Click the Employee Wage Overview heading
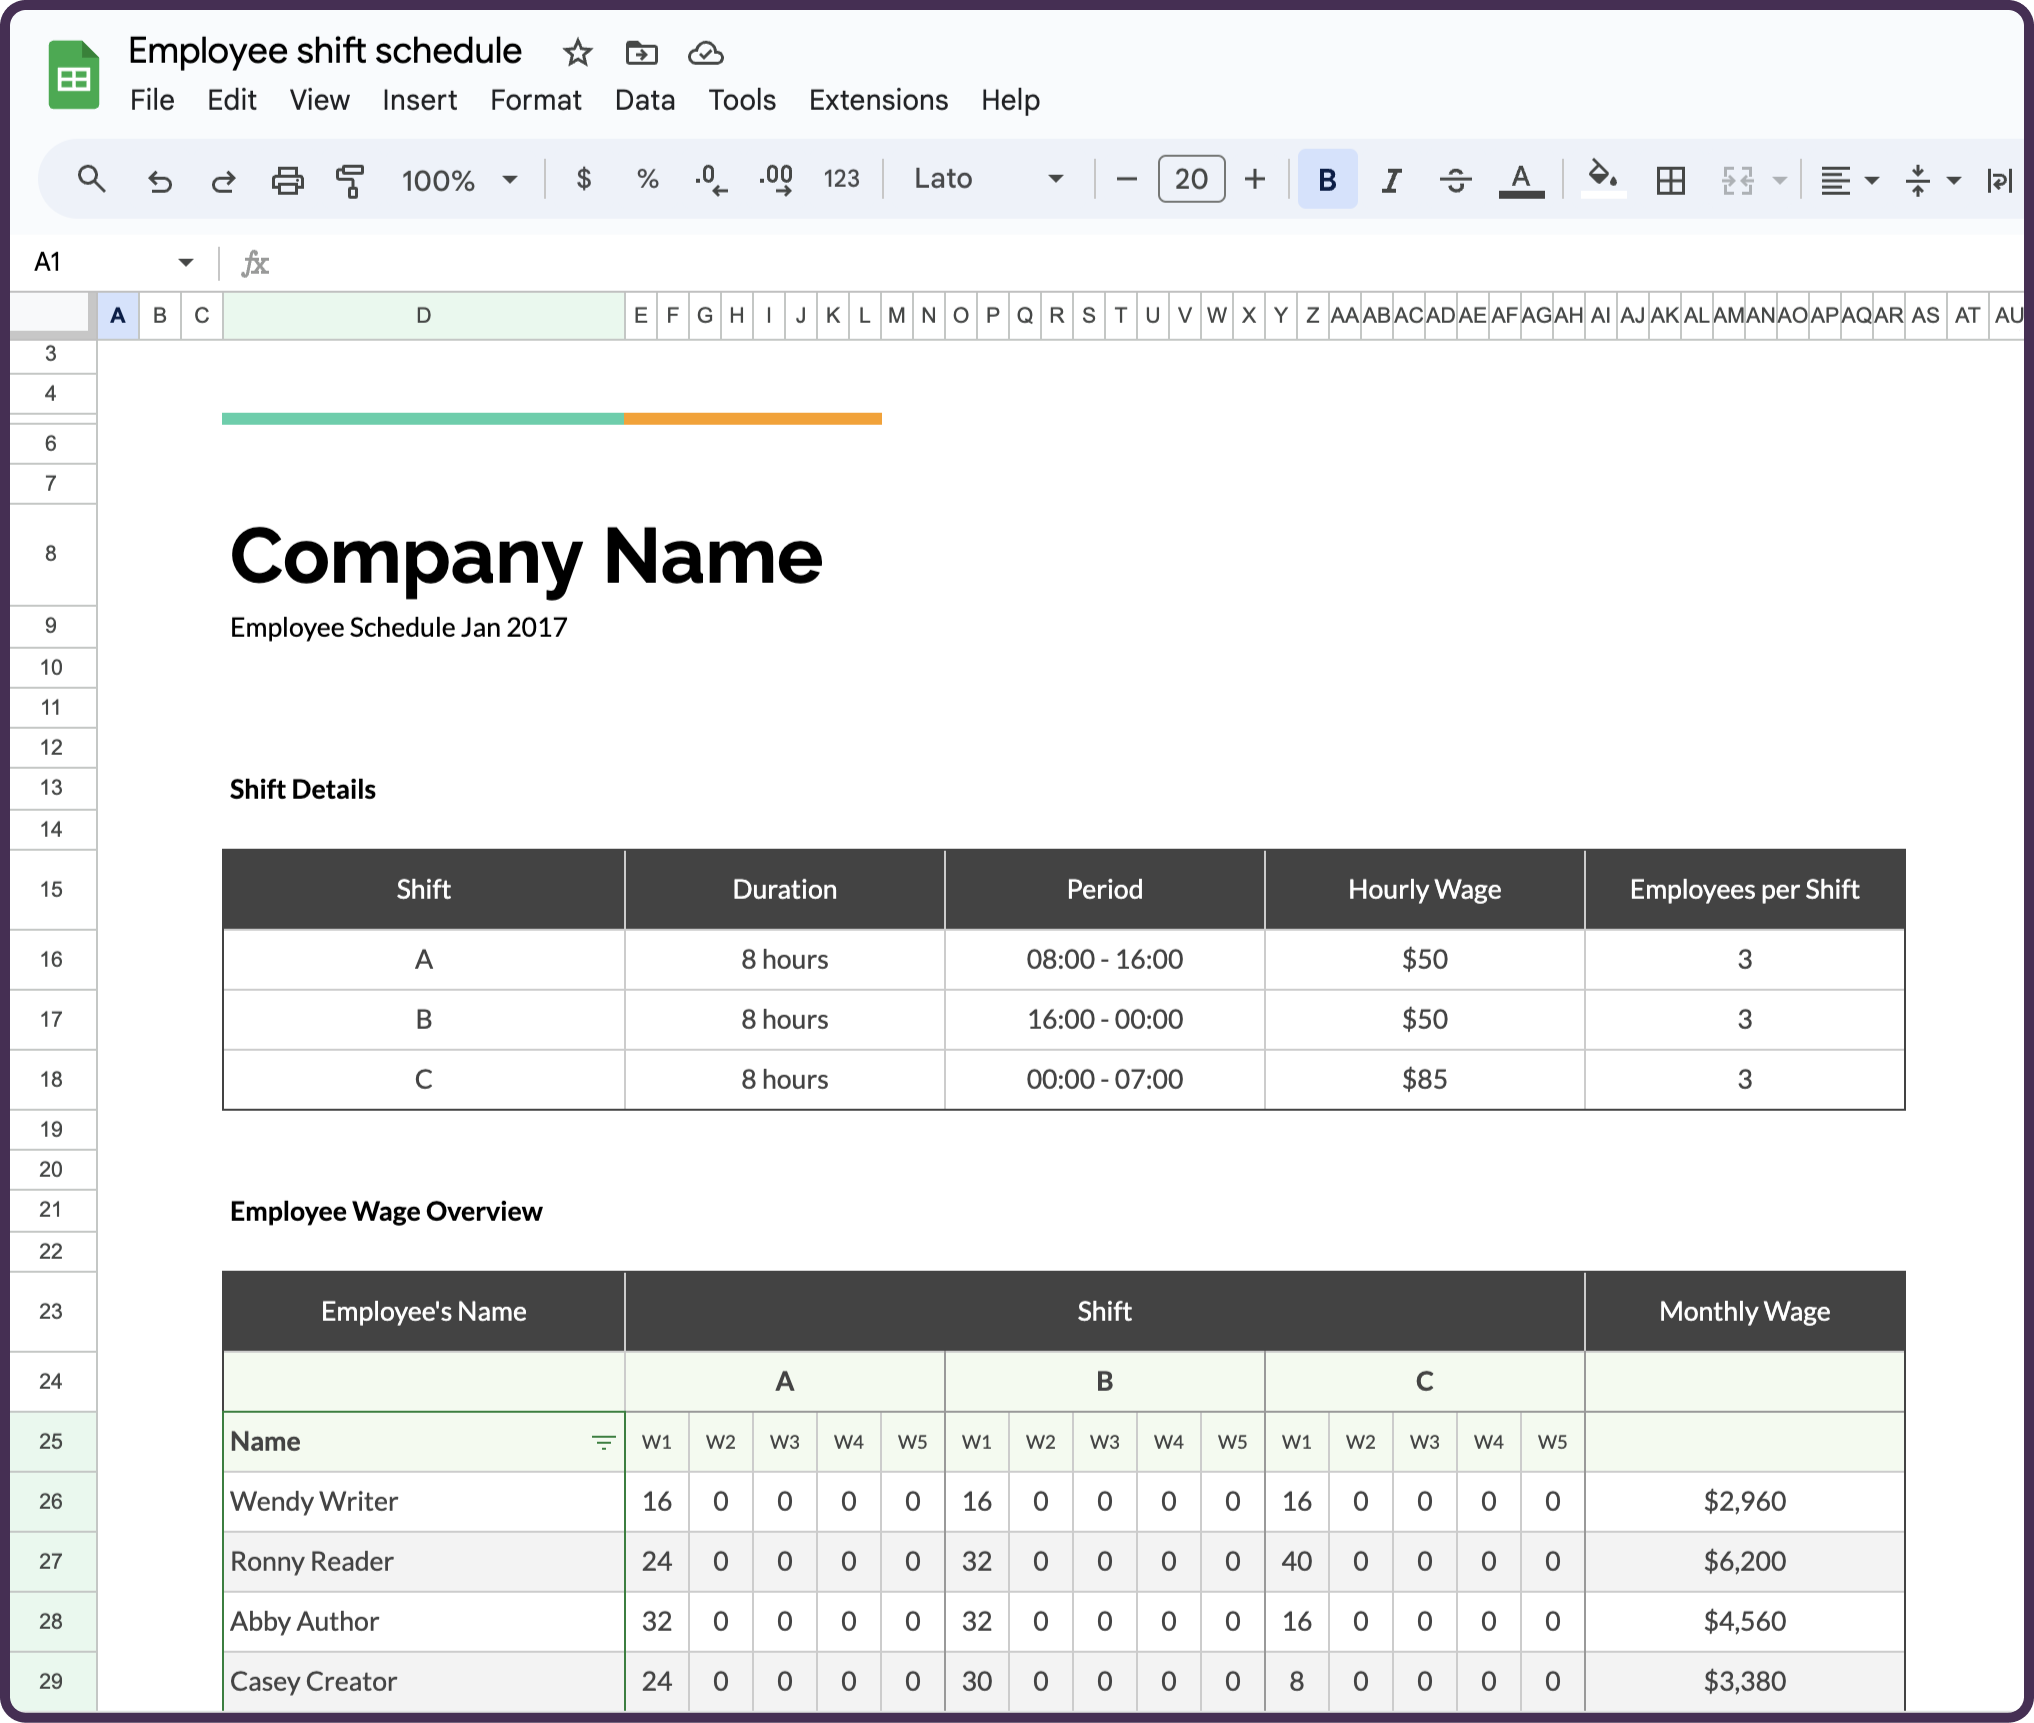This screenshot has height=1723, width=2034. pos(386,1211)
